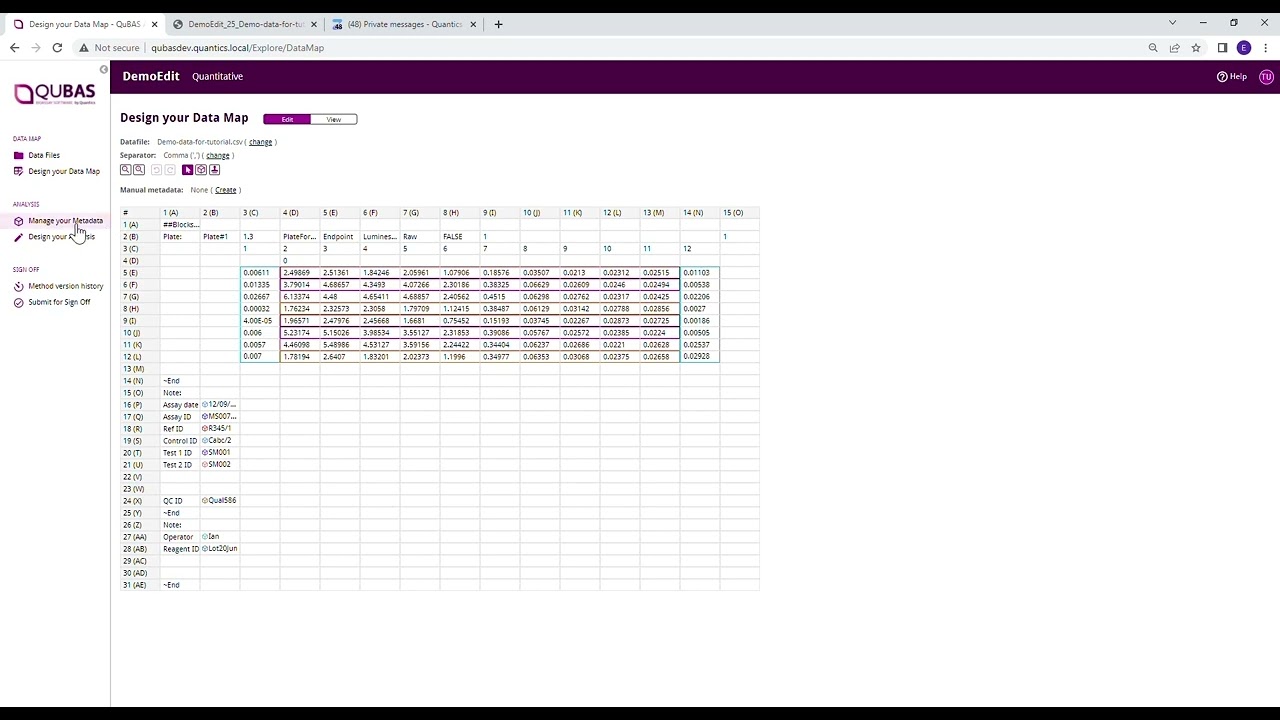Close the Design your Data Map tab
This screenshot has height=720, width=1280.
click(x=154, y=24)
